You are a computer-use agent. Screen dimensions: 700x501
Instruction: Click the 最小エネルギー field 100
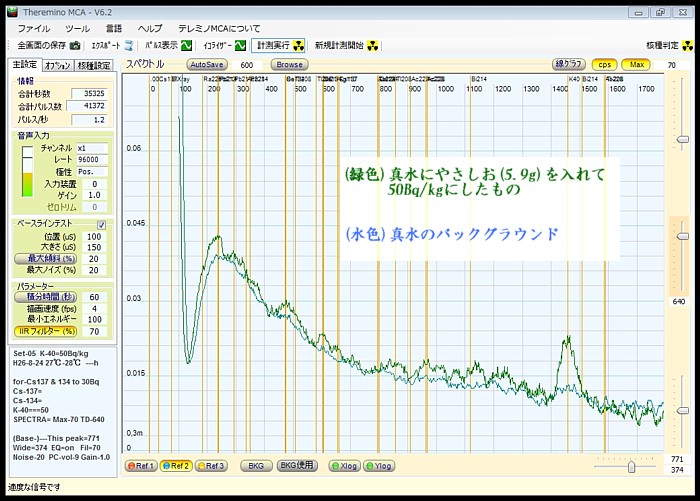pos(94,319)
